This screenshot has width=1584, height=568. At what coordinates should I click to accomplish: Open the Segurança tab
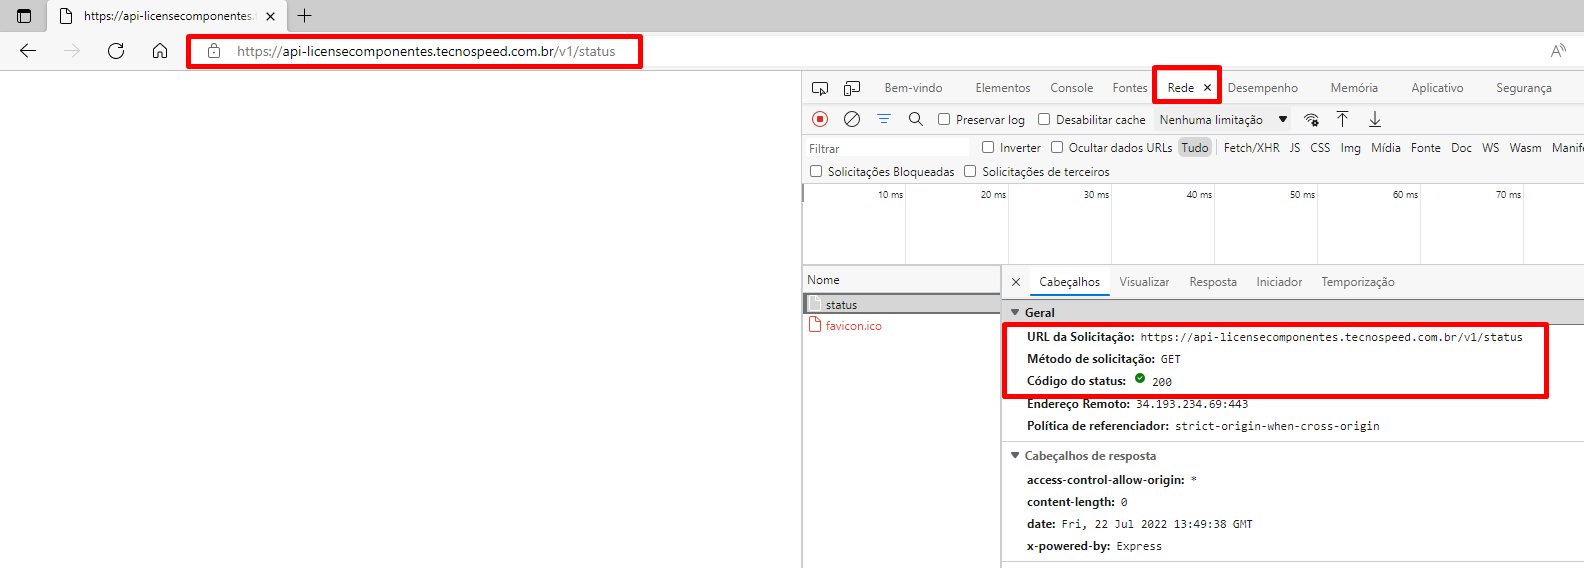[x=1524, y=88]
